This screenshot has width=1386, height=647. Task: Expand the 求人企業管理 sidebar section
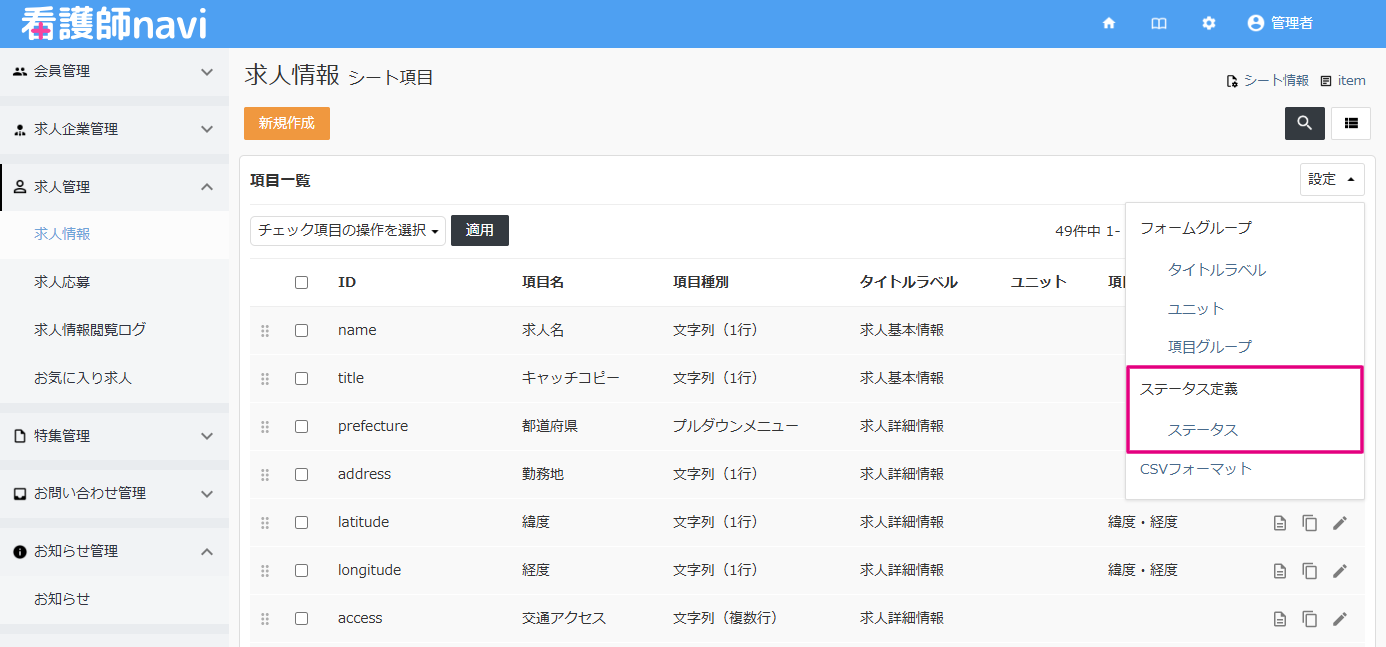click(x=114, y=129)
